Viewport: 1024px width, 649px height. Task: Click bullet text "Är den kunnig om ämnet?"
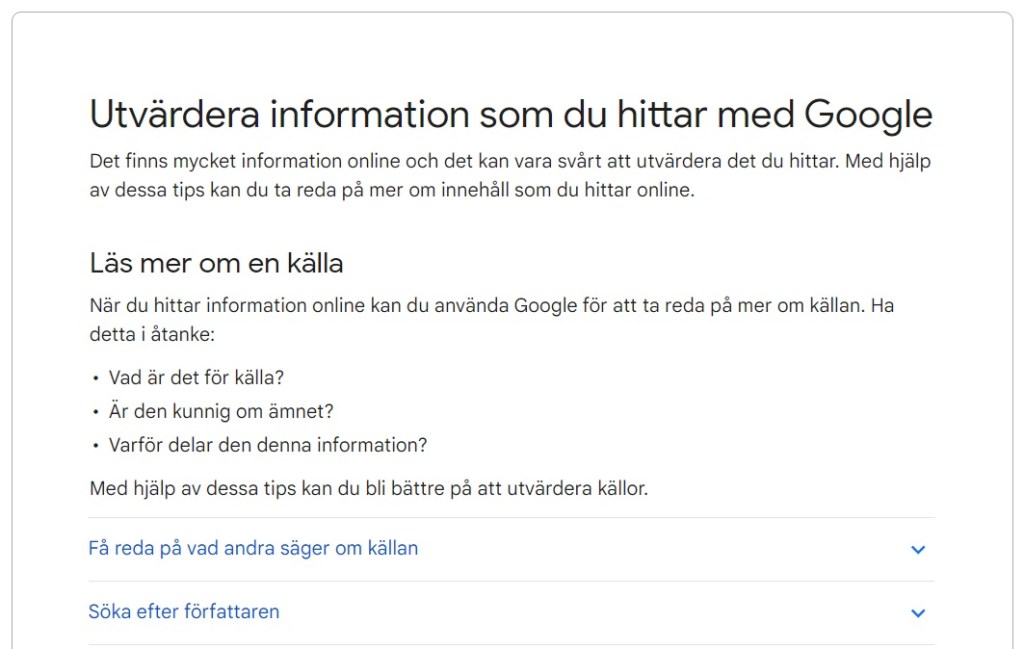click(221, 411)
